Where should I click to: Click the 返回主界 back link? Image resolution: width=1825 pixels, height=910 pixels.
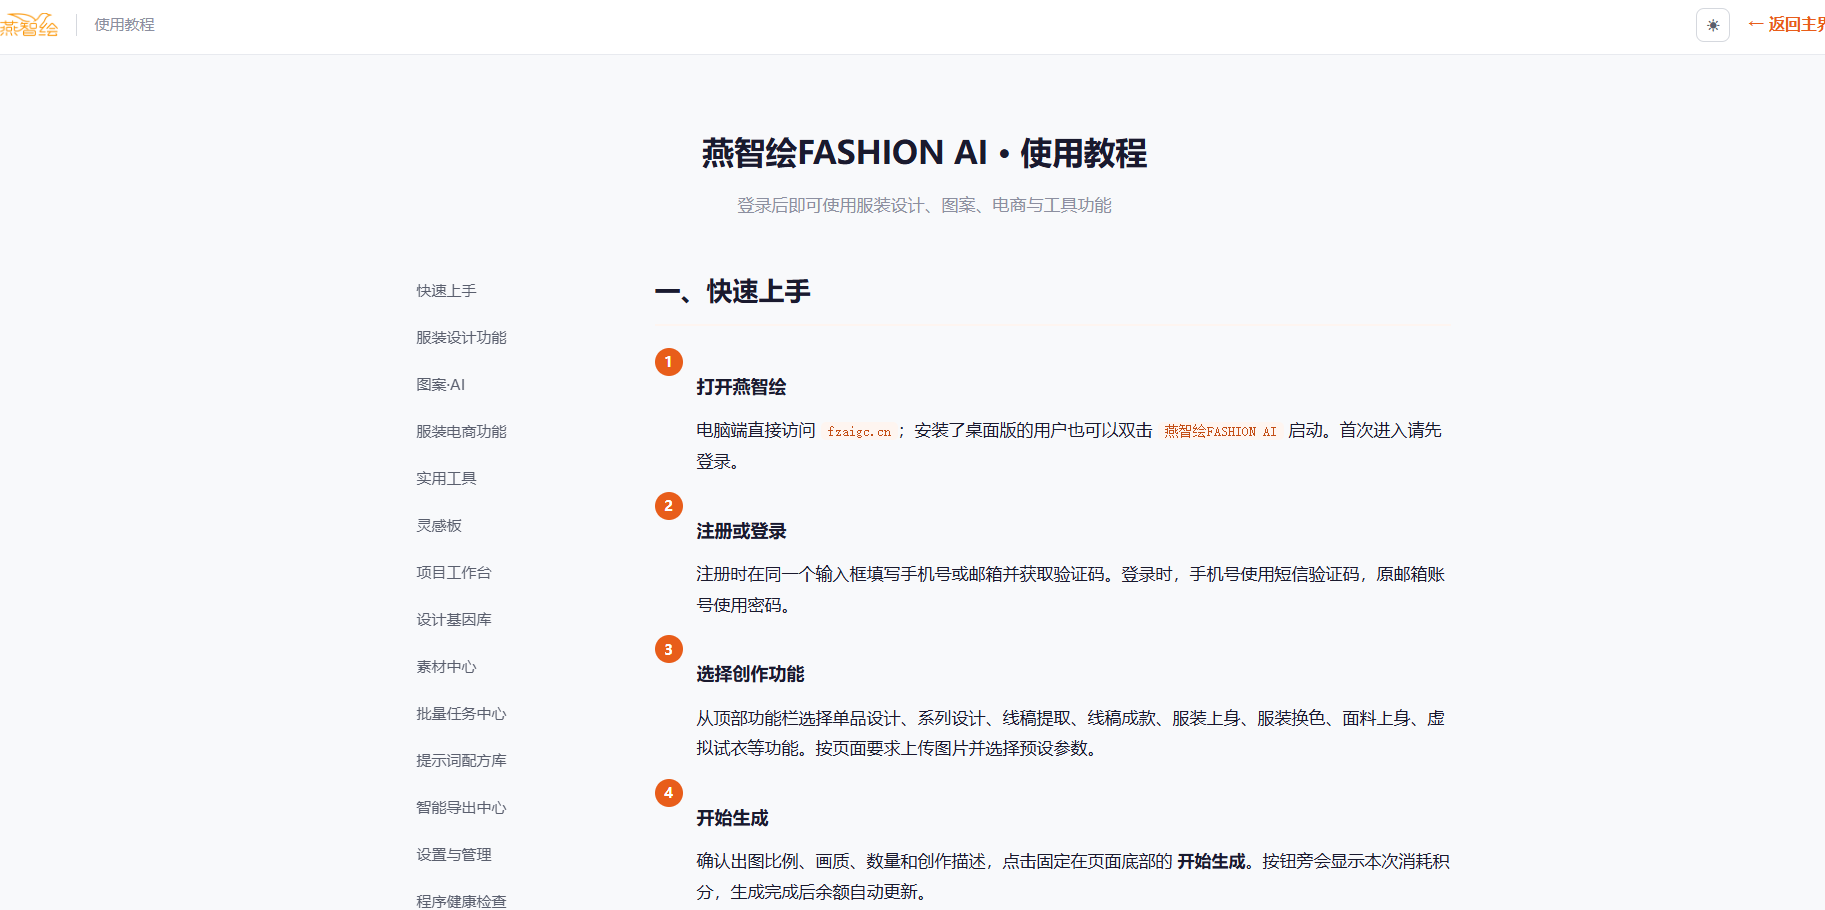coord(1786,24)
